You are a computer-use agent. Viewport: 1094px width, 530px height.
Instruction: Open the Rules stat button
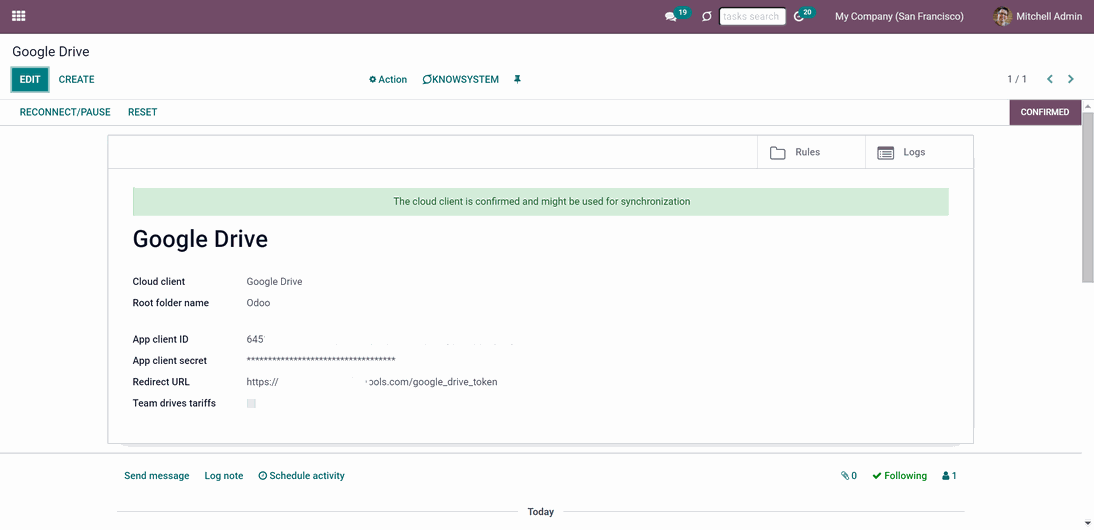click(811, 152)
